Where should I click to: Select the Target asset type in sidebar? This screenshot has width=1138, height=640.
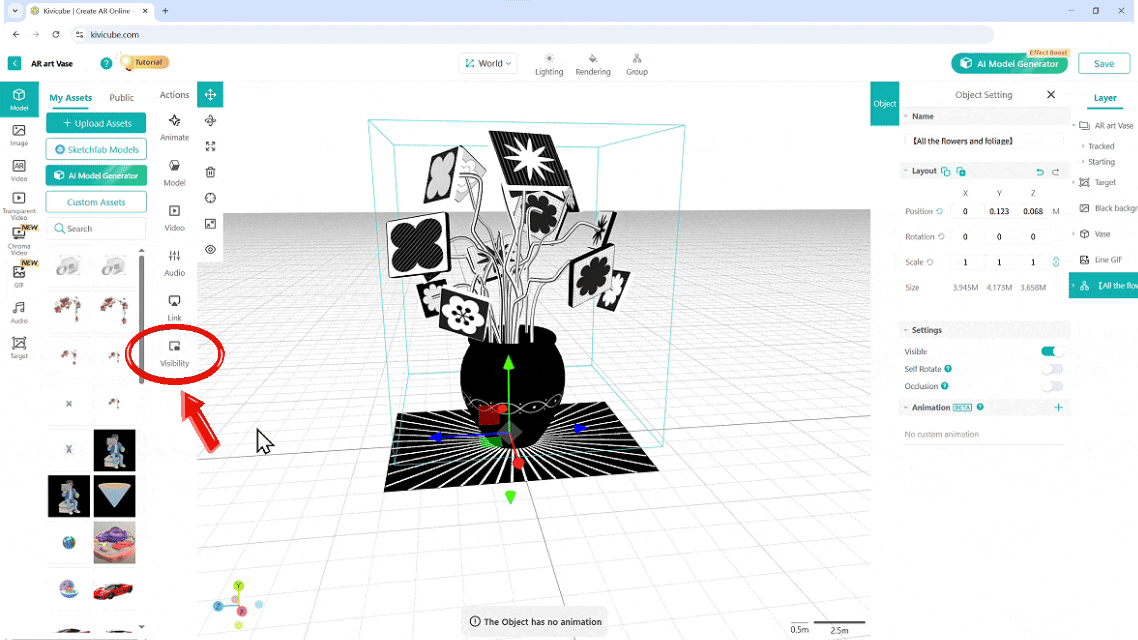coord(19,347)
